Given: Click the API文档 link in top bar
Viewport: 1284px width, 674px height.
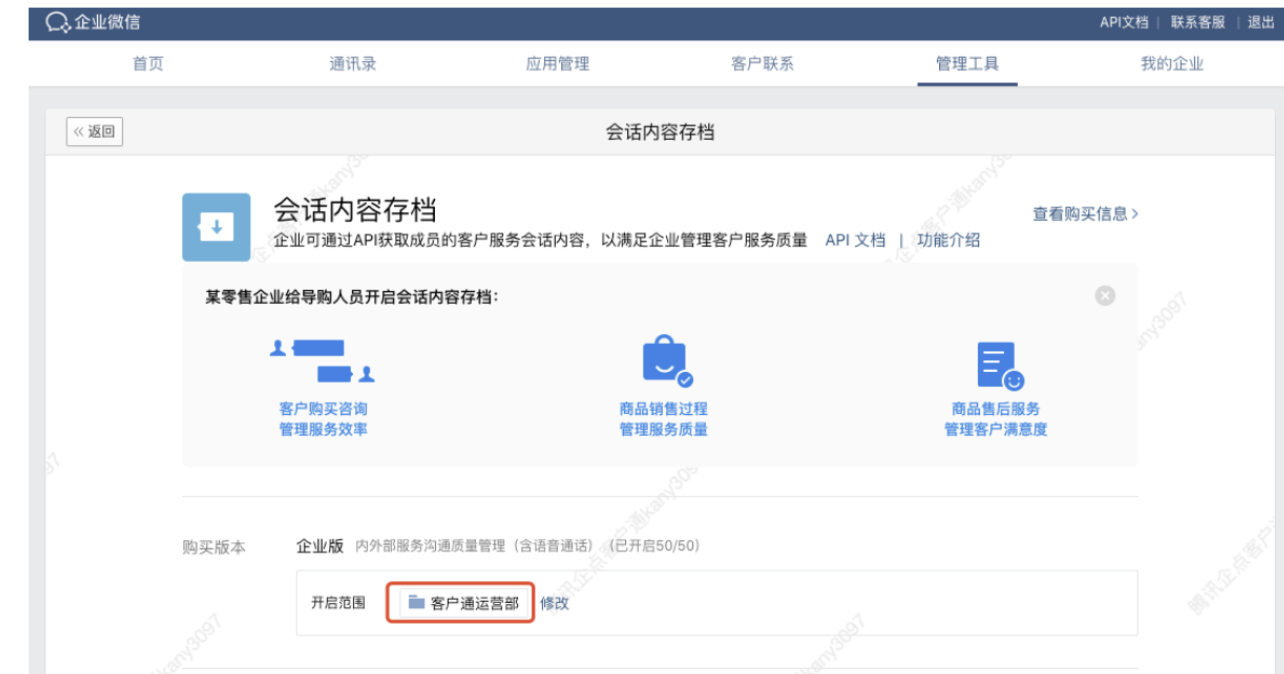Looking at the screenshot, I should [1124, 22].
